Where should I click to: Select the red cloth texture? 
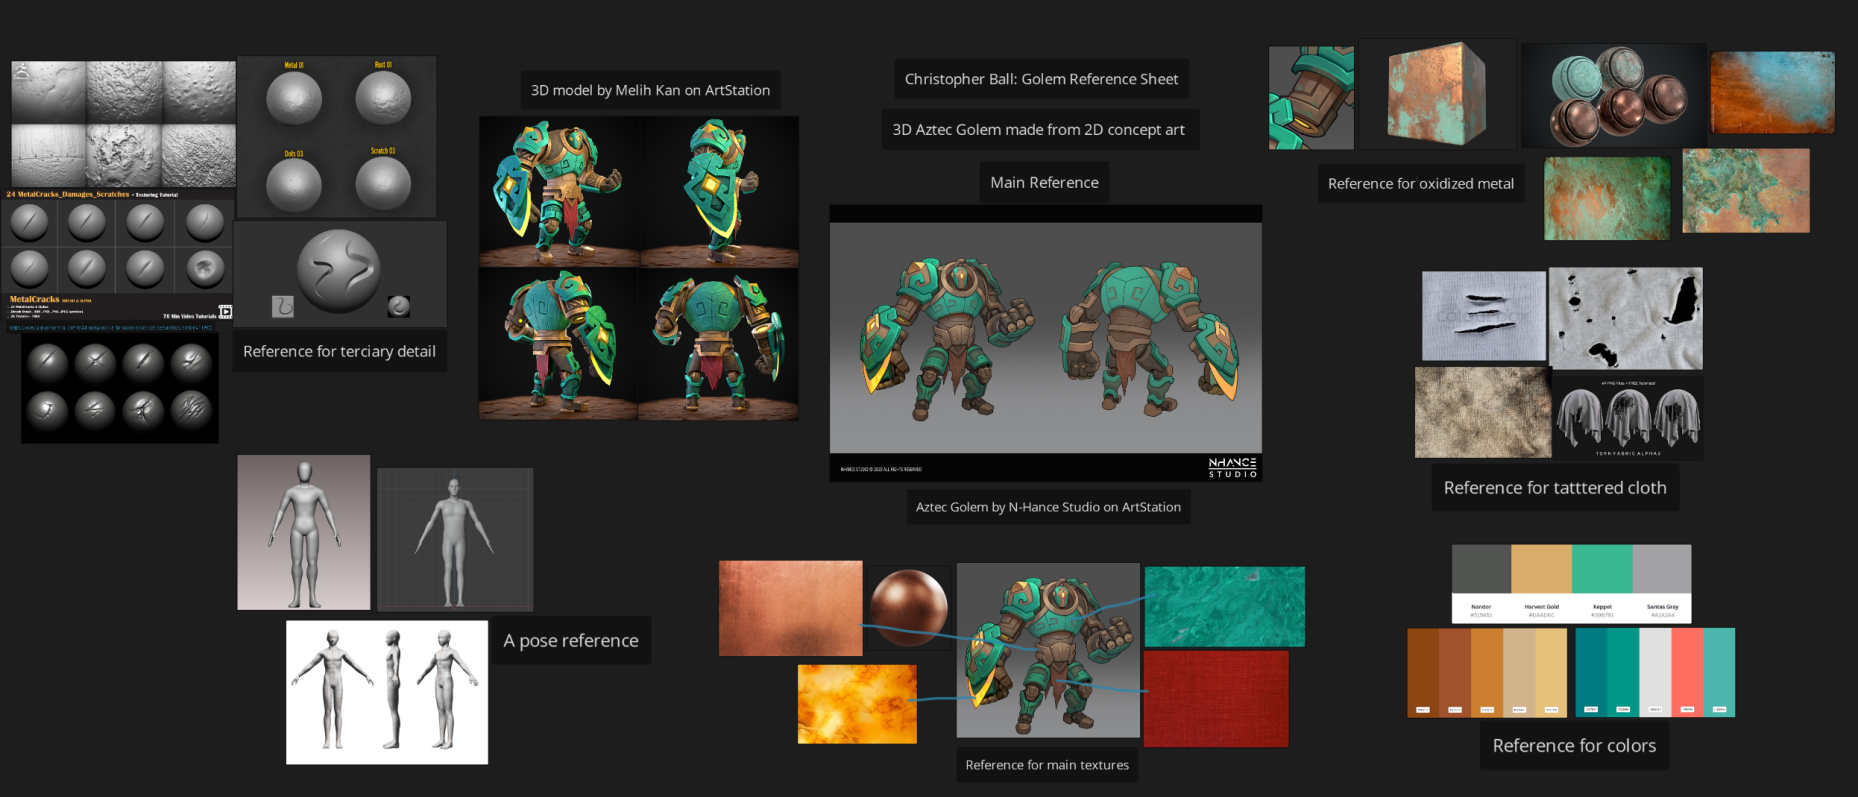[1216, 699]
